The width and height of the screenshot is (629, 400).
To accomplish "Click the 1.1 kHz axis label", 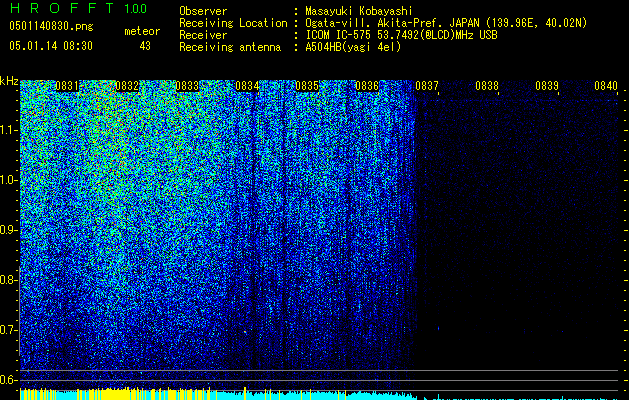I will pyautogui.click(x=9, y=130).
